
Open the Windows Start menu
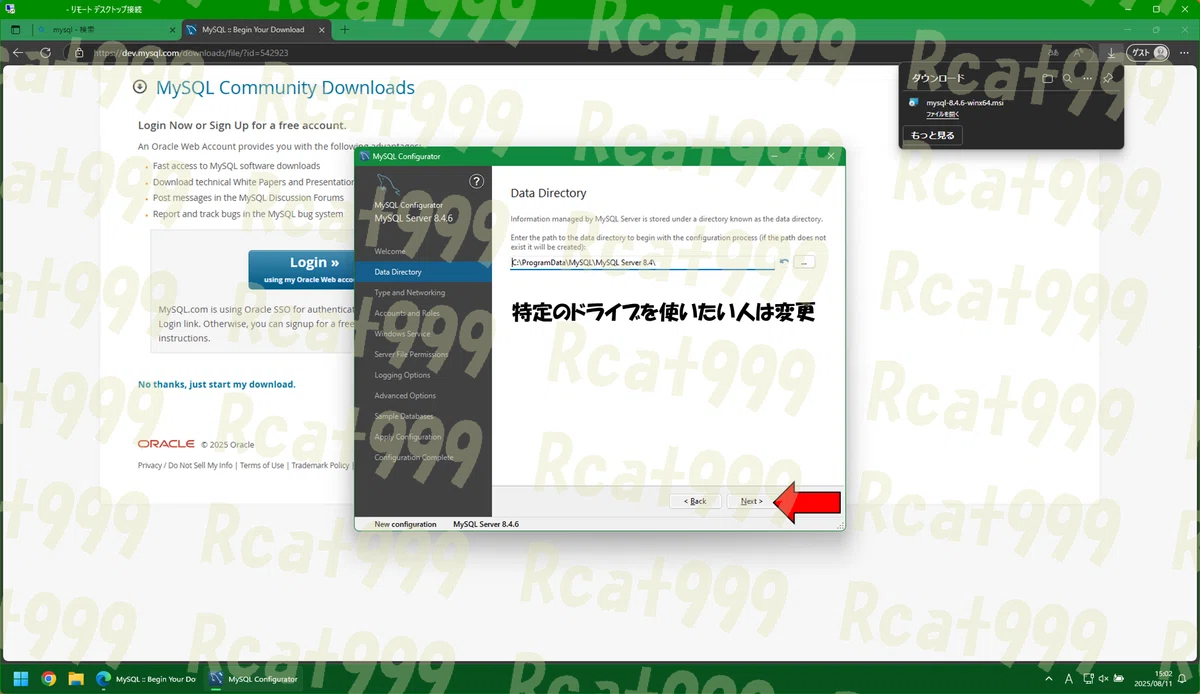[20, 678]
